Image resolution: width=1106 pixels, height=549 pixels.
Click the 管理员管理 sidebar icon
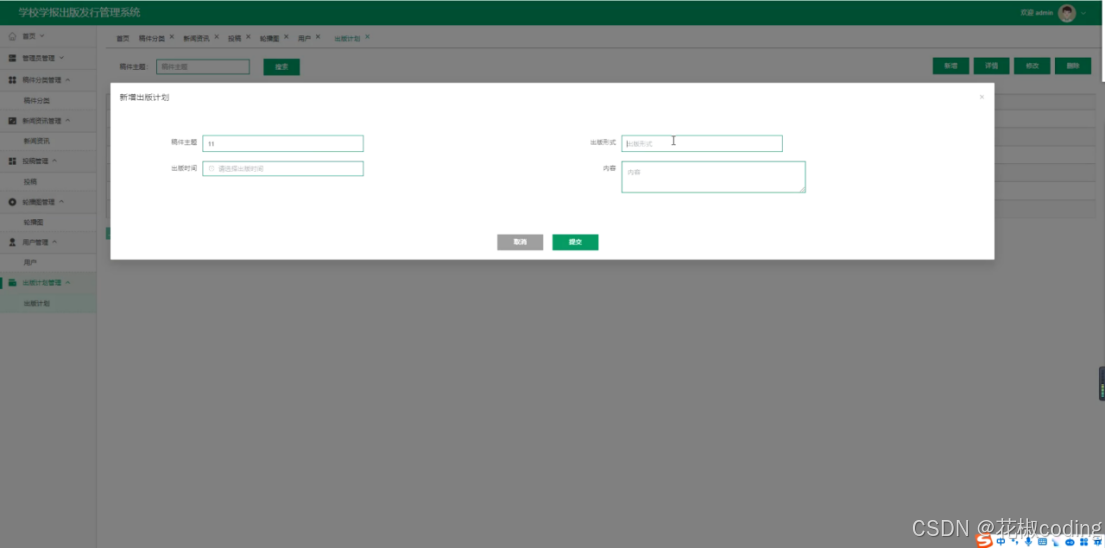[12, 58]
